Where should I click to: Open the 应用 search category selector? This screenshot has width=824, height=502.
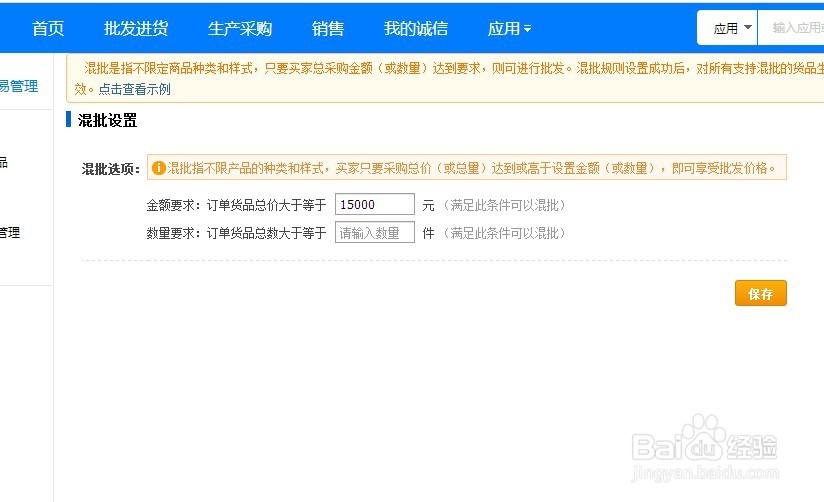coord(727,28)
